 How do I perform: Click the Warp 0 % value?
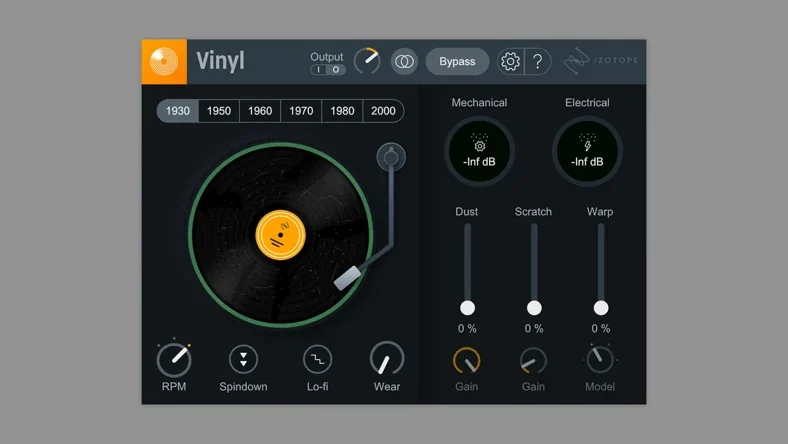[x=601, y=328]
